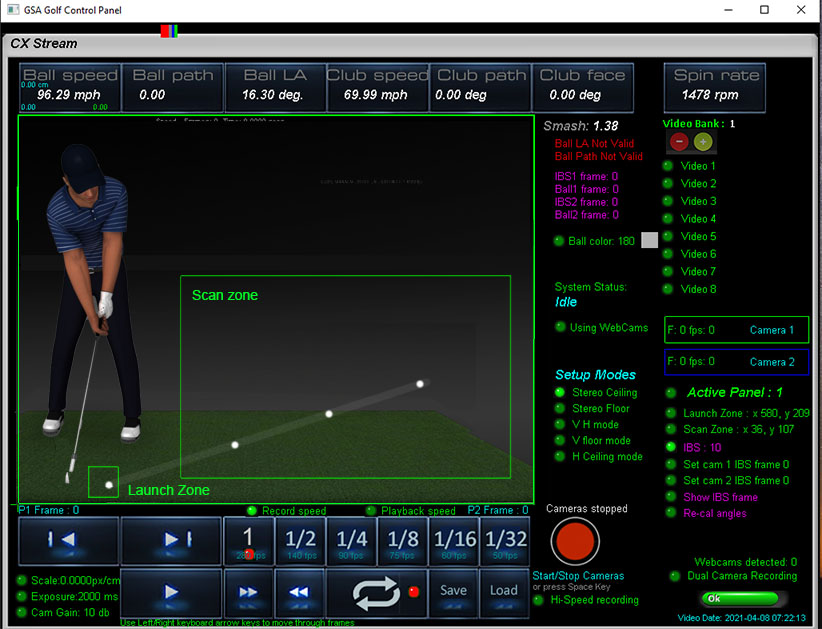Click the Spin rate readout
The width and height of the screenshot is (822, 629).
[715, 88]
